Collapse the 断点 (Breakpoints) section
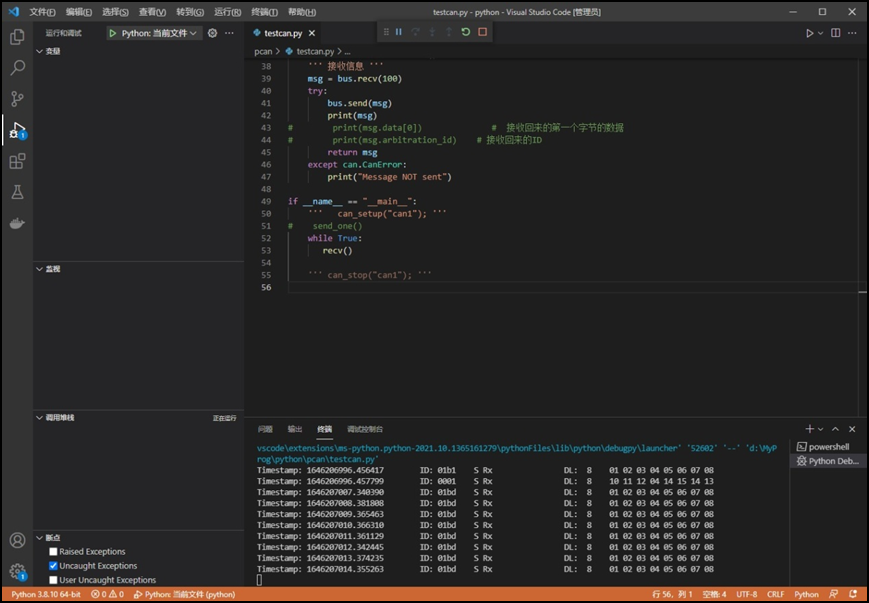869x603 pixels. [48, 538]
